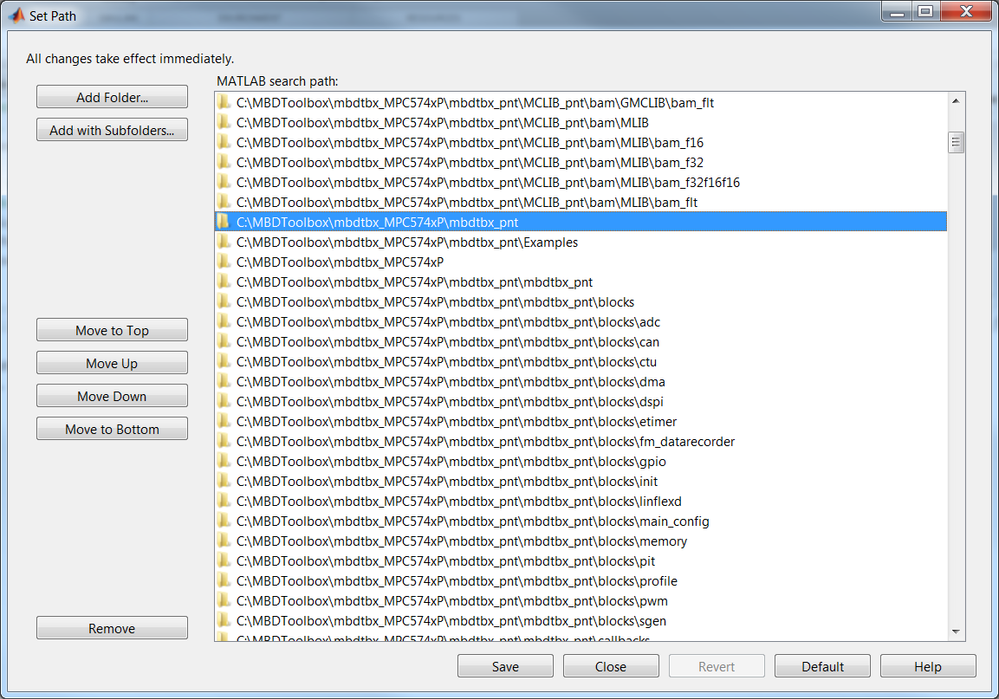
Task: Click folder icon of bam_f32f16f16 row
Action: [x=223, y=182]
